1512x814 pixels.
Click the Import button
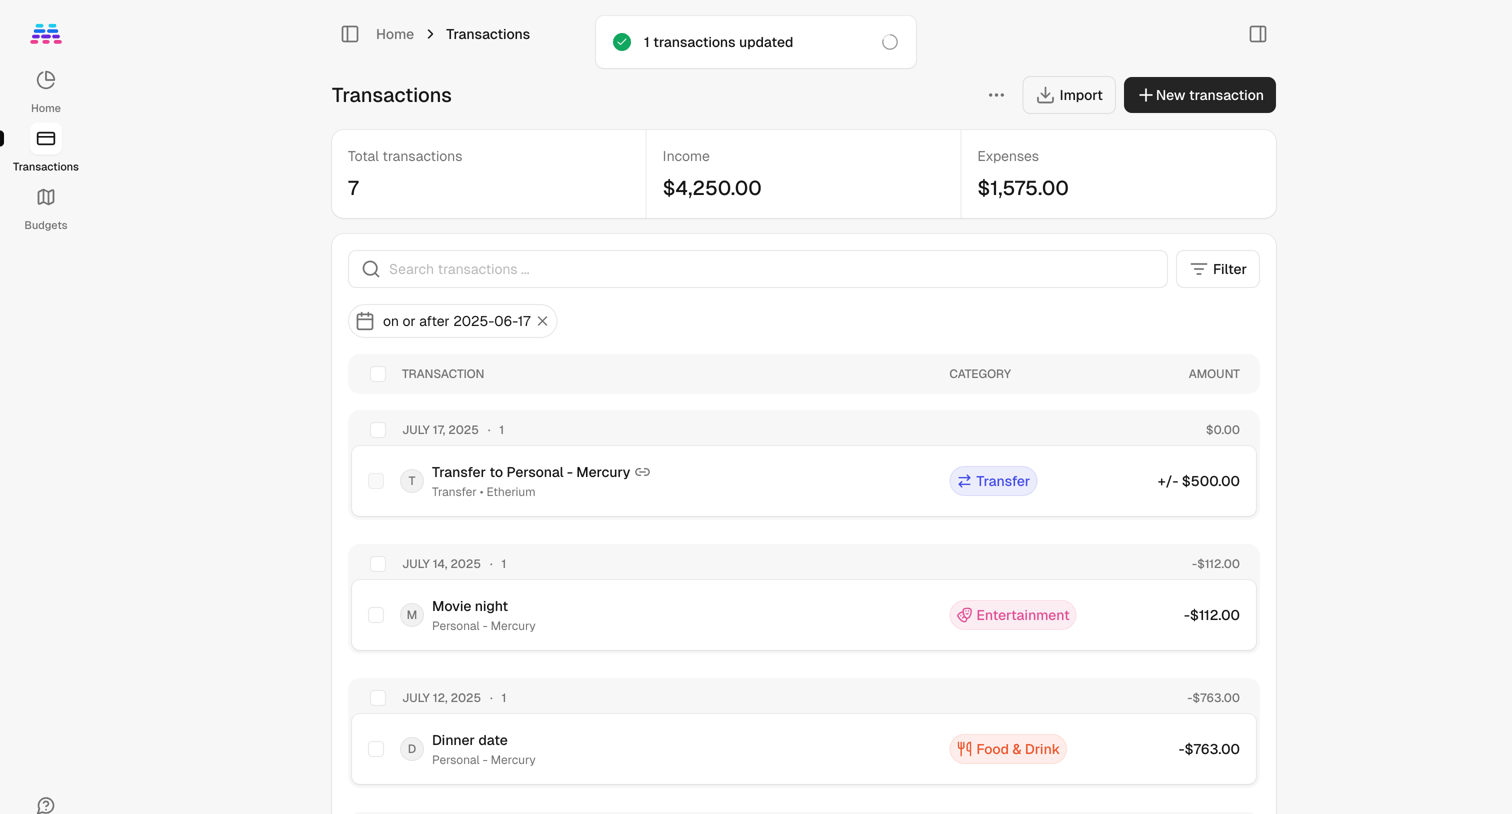[1069, 95]
